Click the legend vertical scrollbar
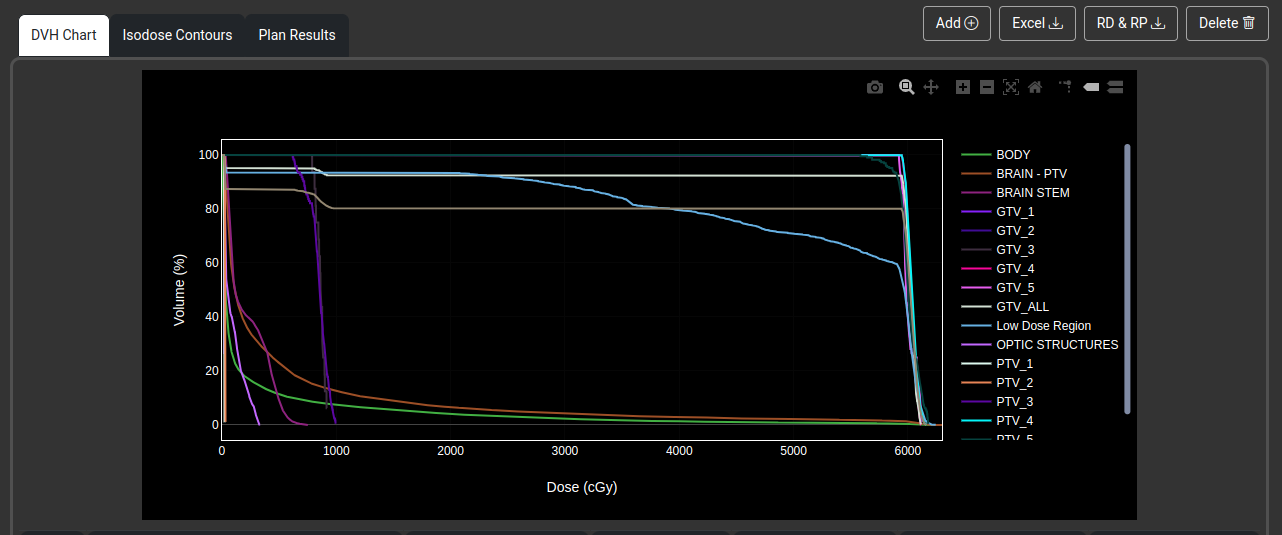 1127,278
